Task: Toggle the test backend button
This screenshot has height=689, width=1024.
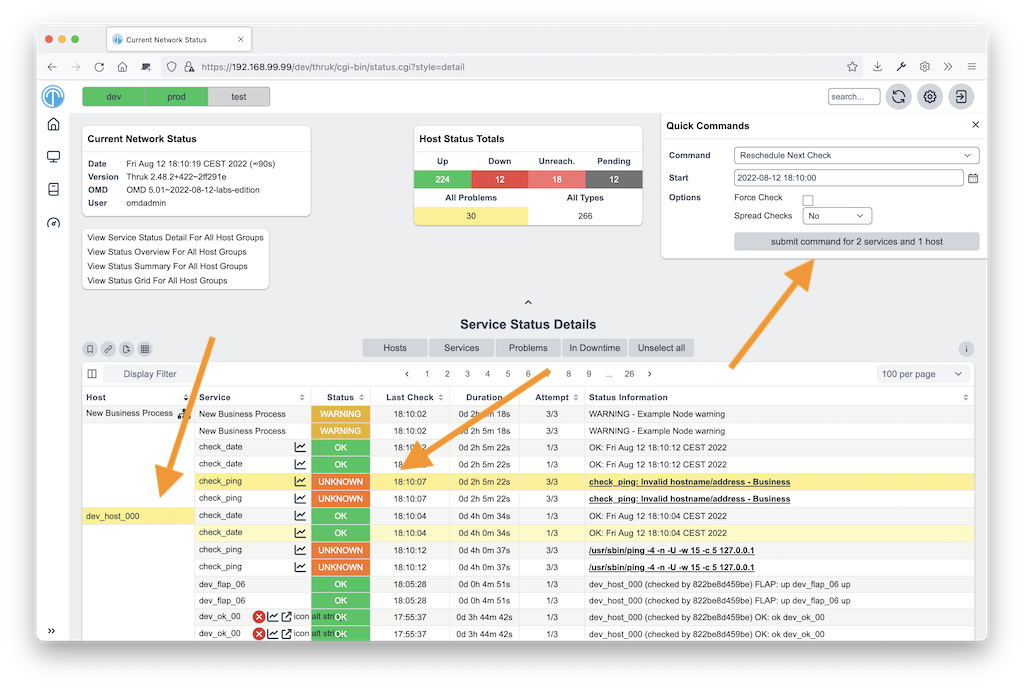Action: coord(238,97)
